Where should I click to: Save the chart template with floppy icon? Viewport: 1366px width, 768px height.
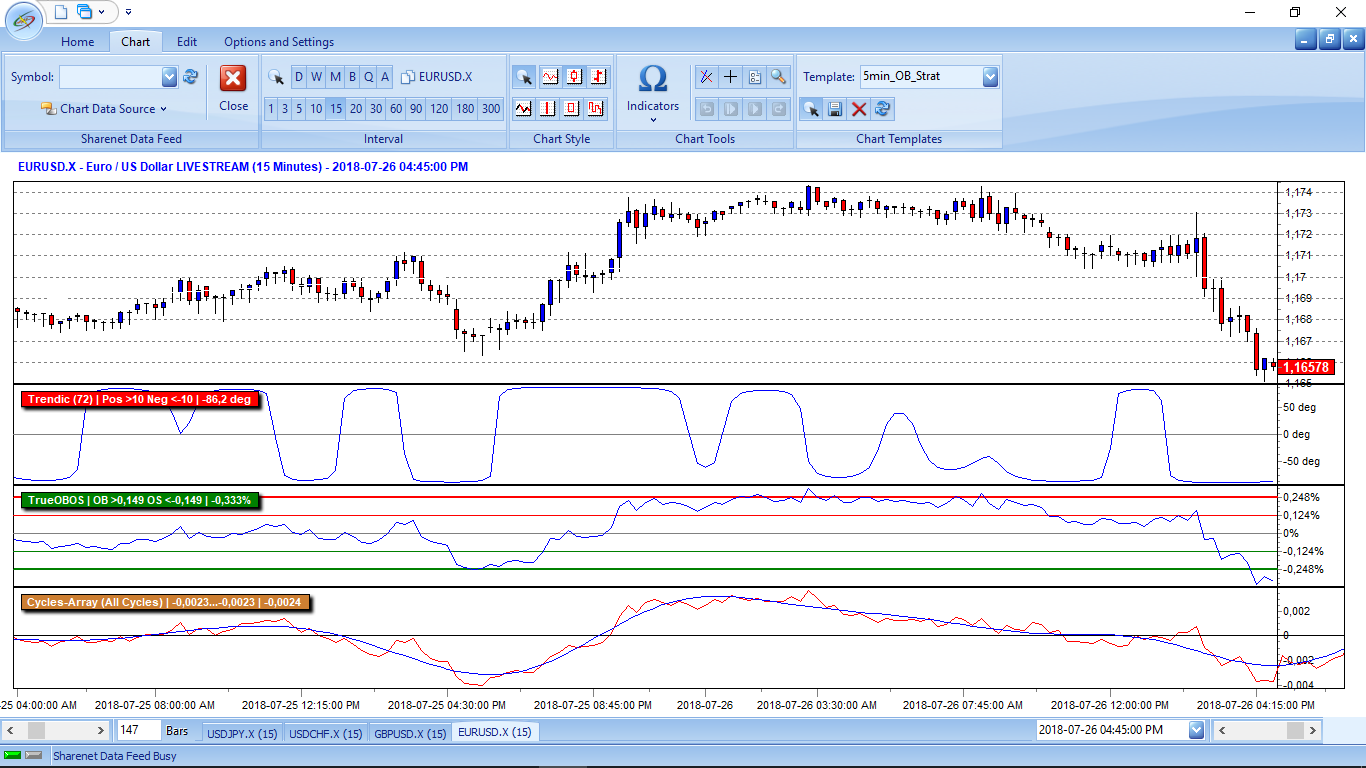tap(835, 109)
